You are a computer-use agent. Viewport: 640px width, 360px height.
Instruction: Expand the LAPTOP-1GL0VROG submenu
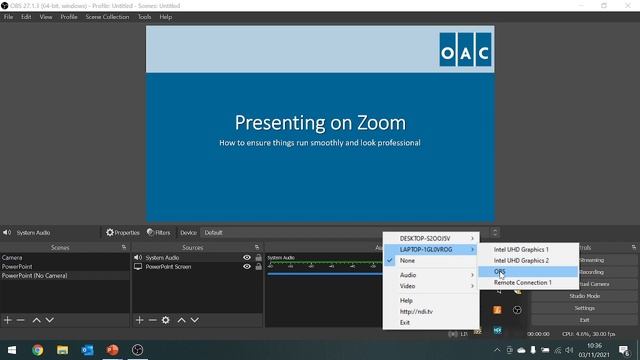(431, 249)
